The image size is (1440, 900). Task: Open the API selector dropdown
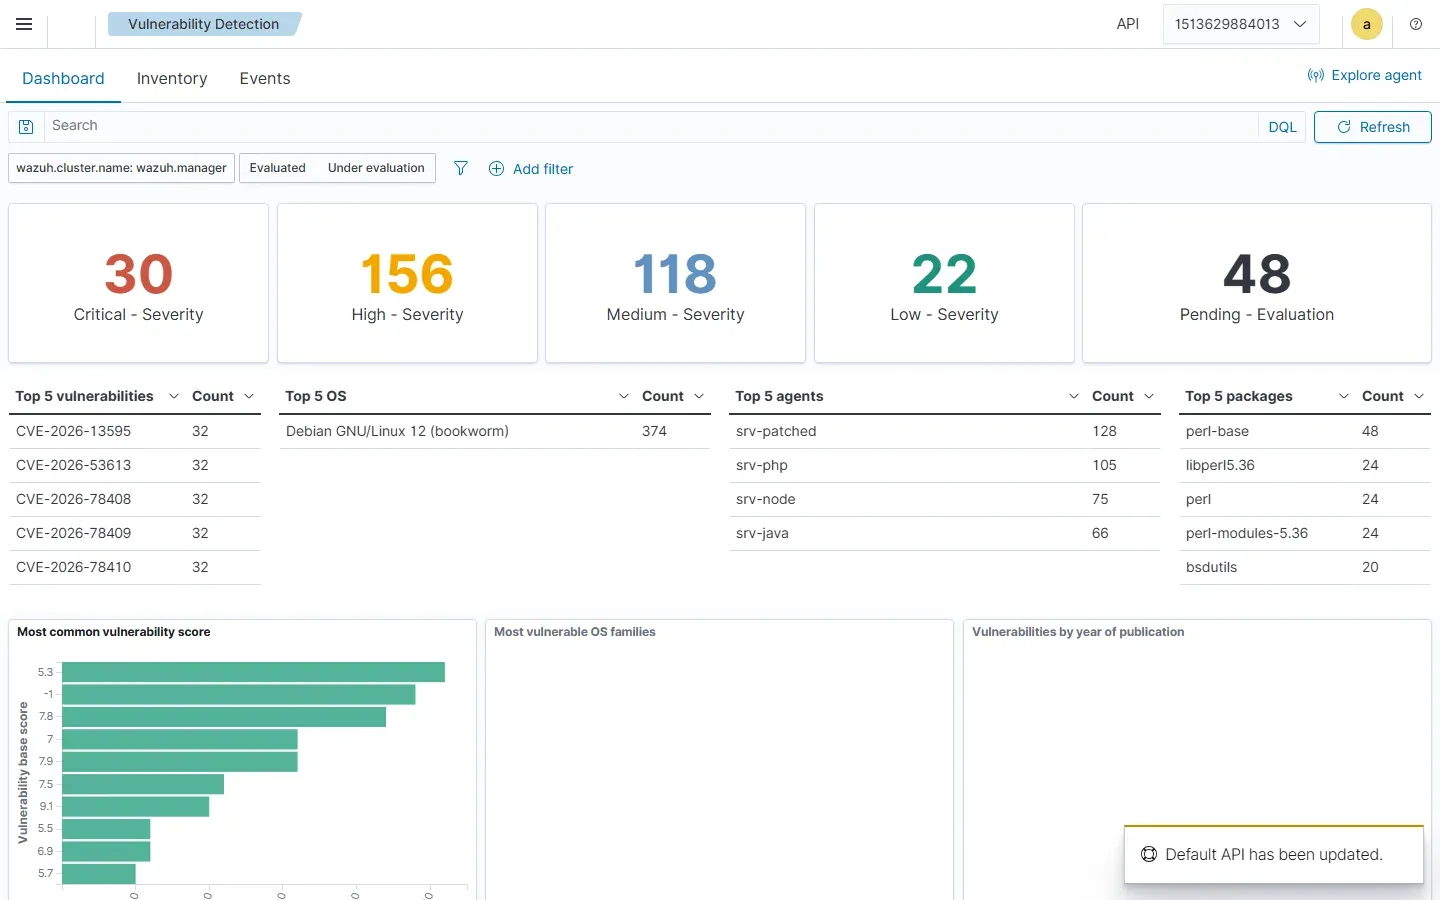click(x=1241, y=24)
